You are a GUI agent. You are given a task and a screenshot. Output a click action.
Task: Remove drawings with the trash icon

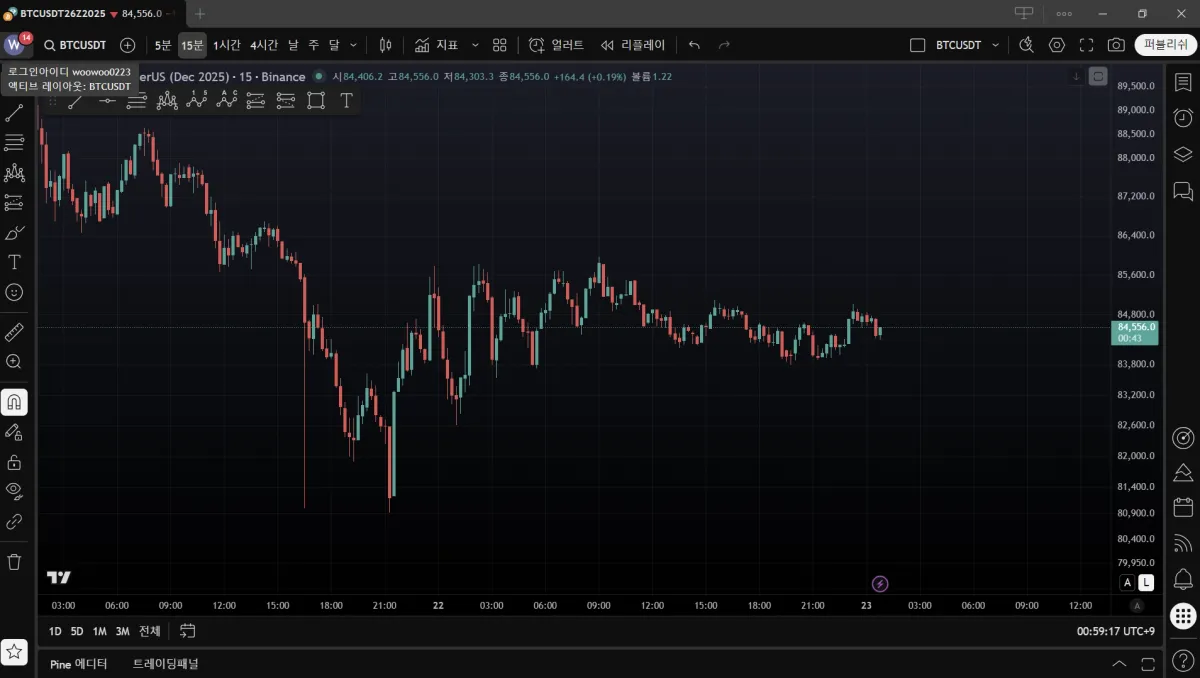coord(14,562)
